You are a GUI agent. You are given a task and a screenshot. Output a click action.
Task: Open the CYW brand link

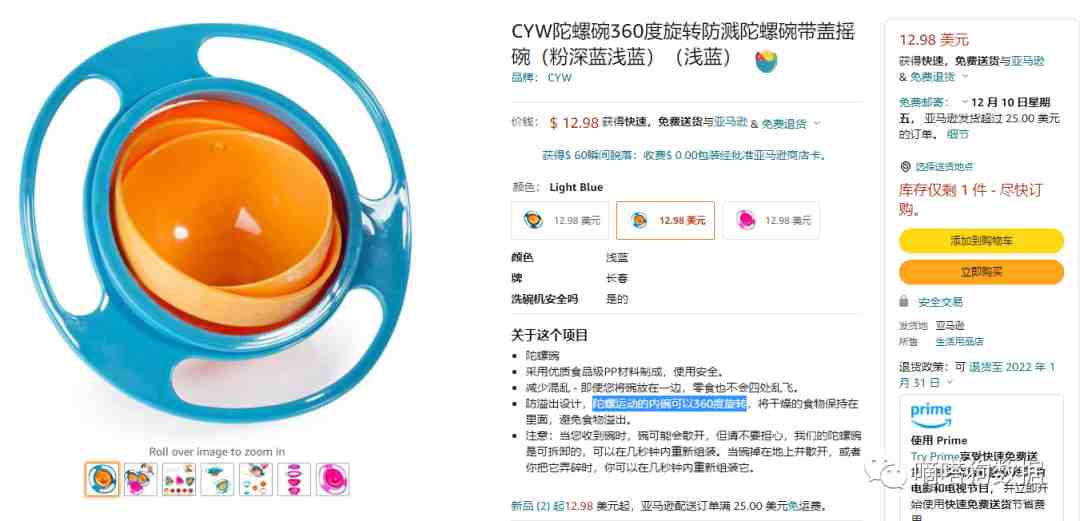pyautogui.click(x=559, y=78)
